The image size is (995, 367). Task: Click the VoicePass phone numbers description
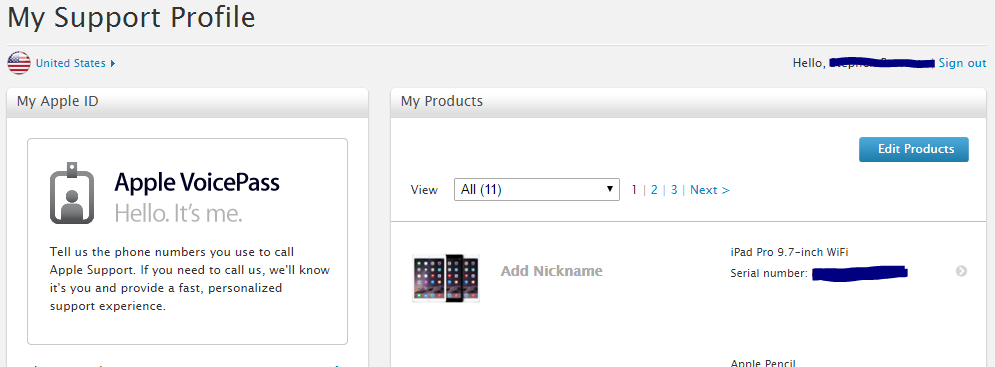[x=190, y=279]
